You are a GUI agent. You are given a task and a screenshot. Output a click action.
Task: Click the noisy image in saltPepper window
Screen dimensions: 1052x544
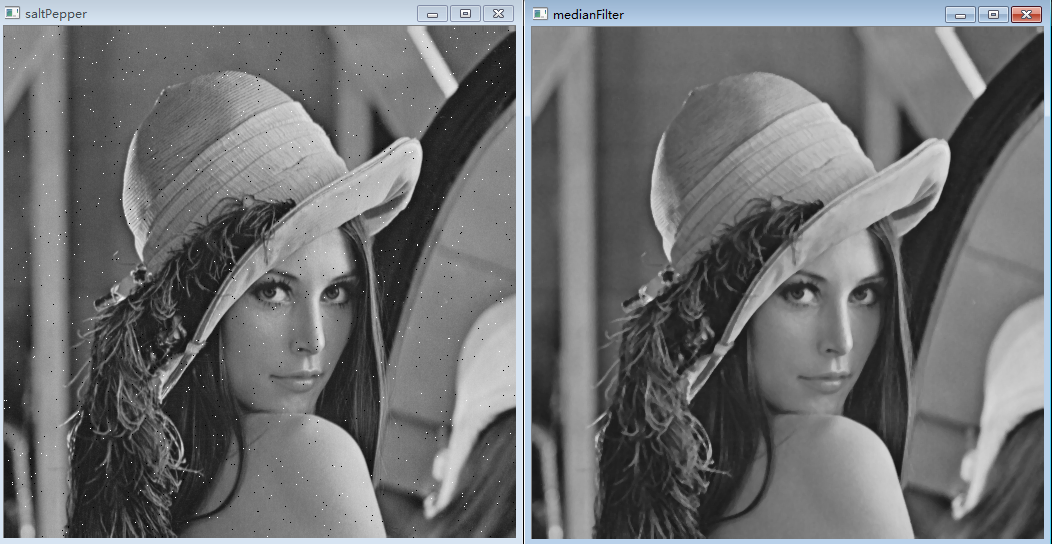[x=260, y=282]
